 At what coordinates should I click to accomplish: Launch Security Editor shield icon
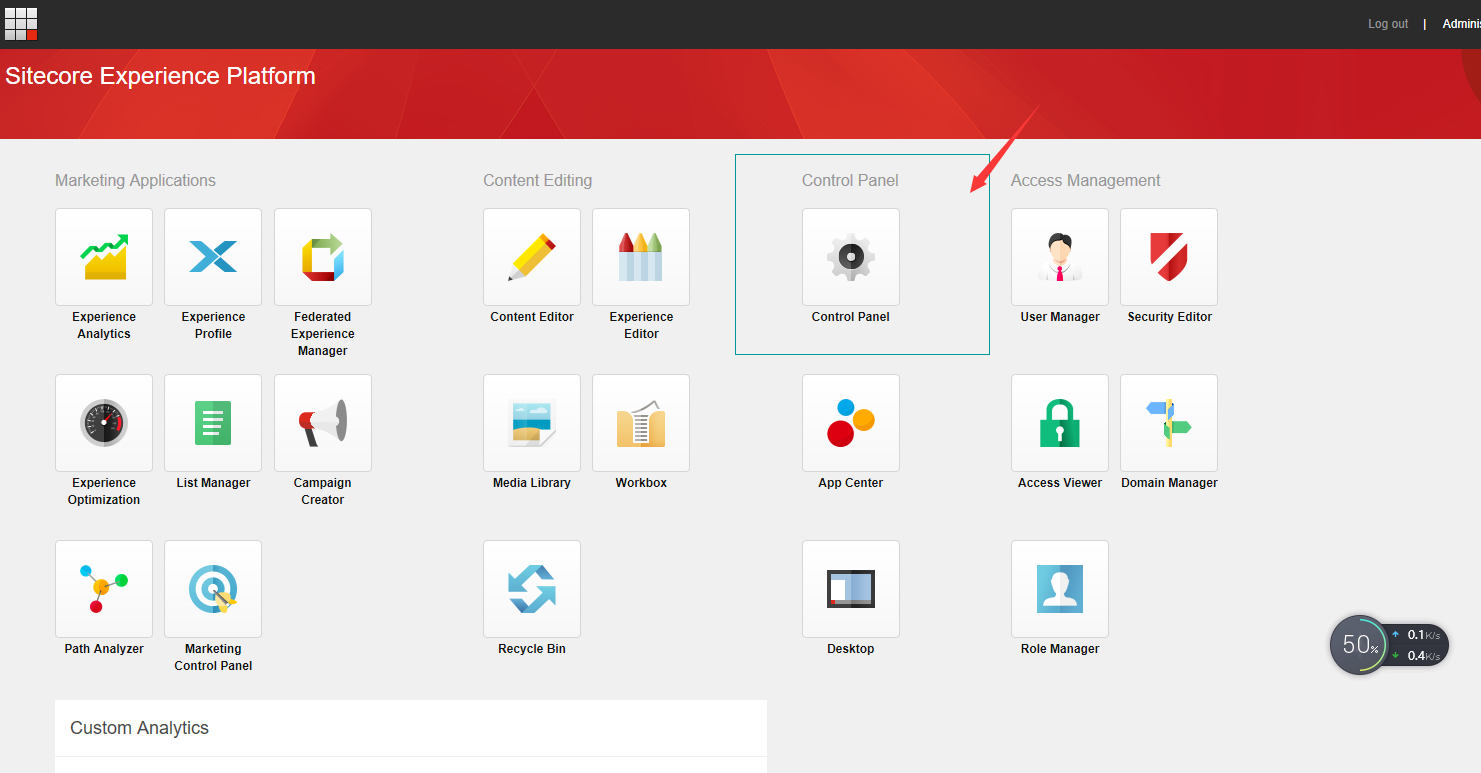click(x=1169, y=257)
